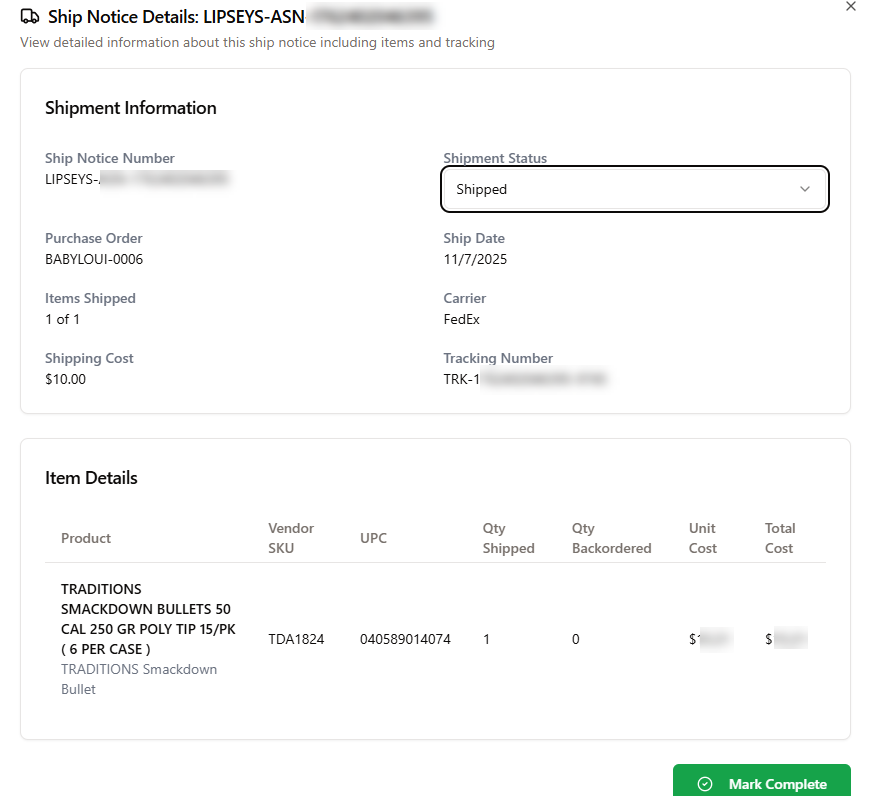This screenshot has width=872, height=796.
Task: Select purchase order BABYLOUI-0006
Action: tap(94, 259)
